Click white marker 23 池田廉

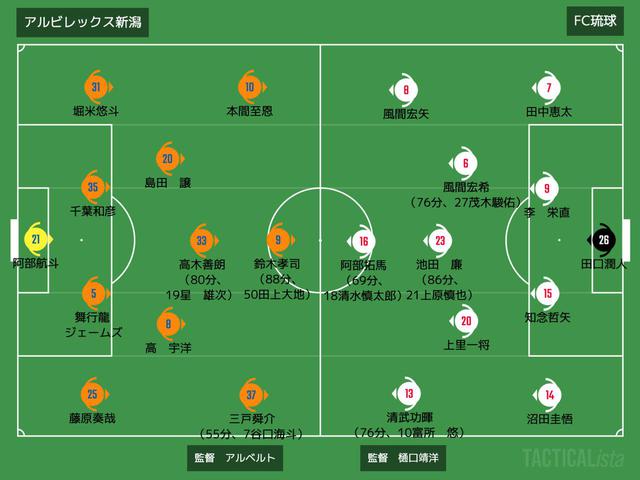[438, 240]
